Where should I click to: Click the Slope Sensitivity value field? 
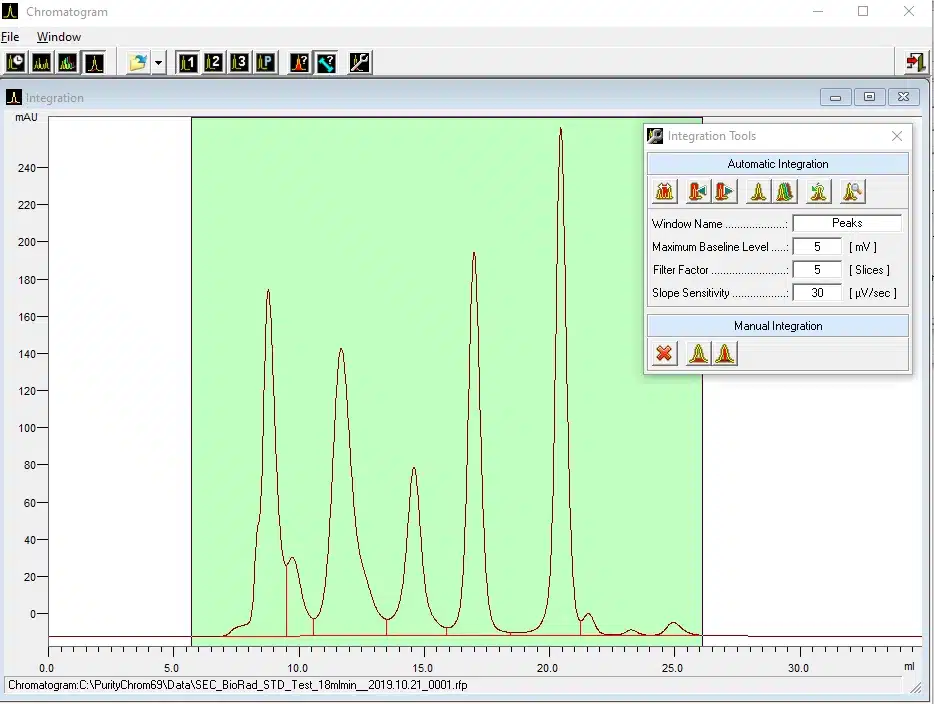click(x=817, y=293)
